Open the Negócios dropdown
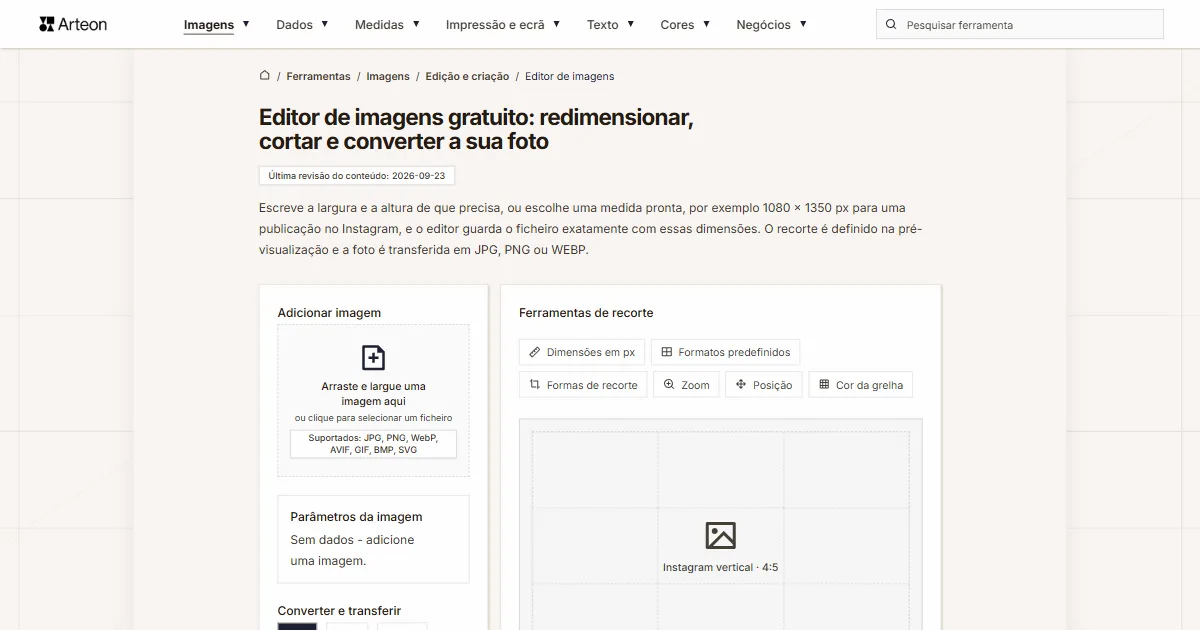 pyautogui.click(x=771, y=25)
